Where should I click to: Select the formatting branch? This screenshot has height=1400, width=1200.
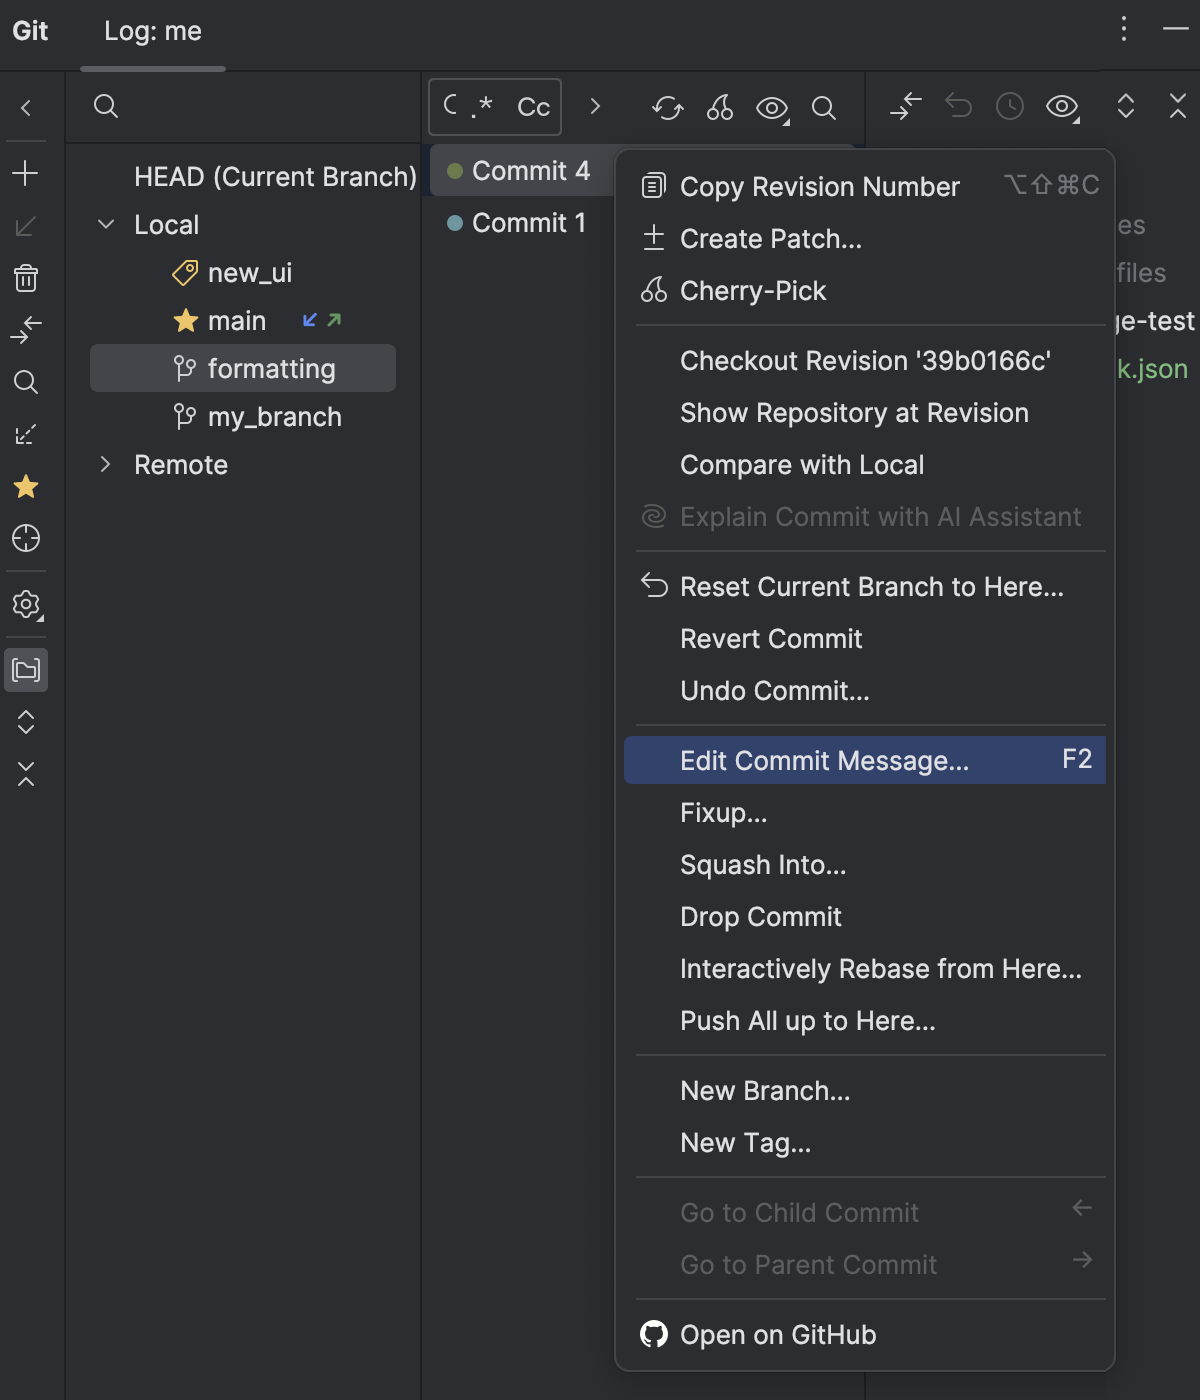[x=271, y=368]
